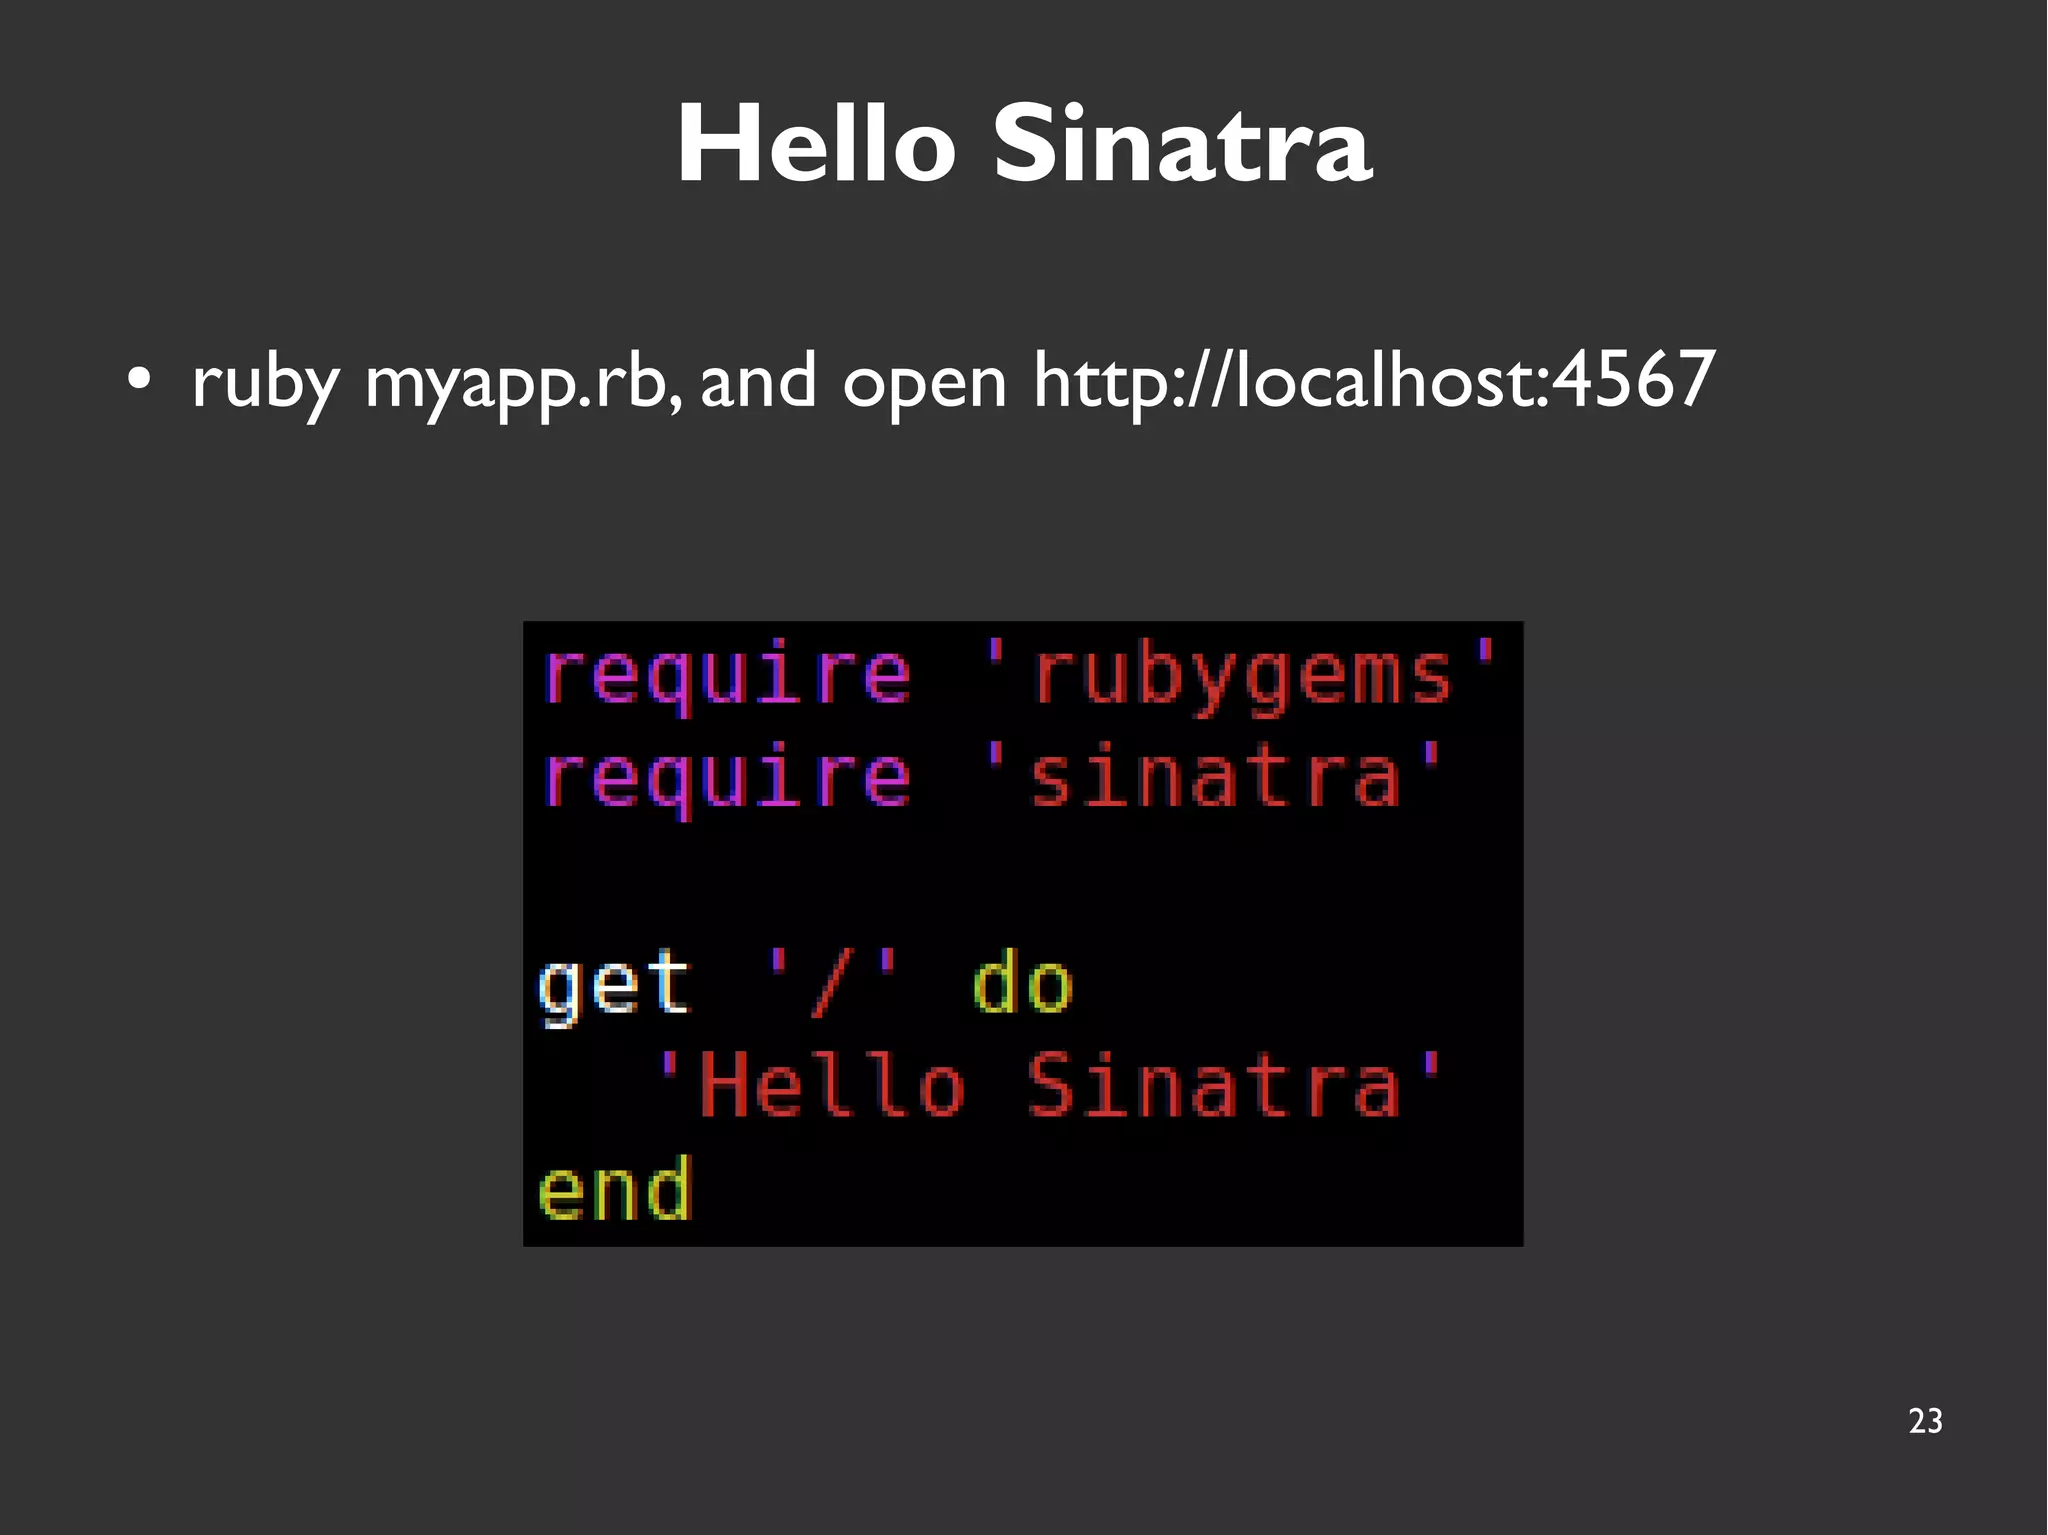Click the 'Hello Sinatra' string in the code
Screen dimensions: 2048x1535
point(1049,1085)
